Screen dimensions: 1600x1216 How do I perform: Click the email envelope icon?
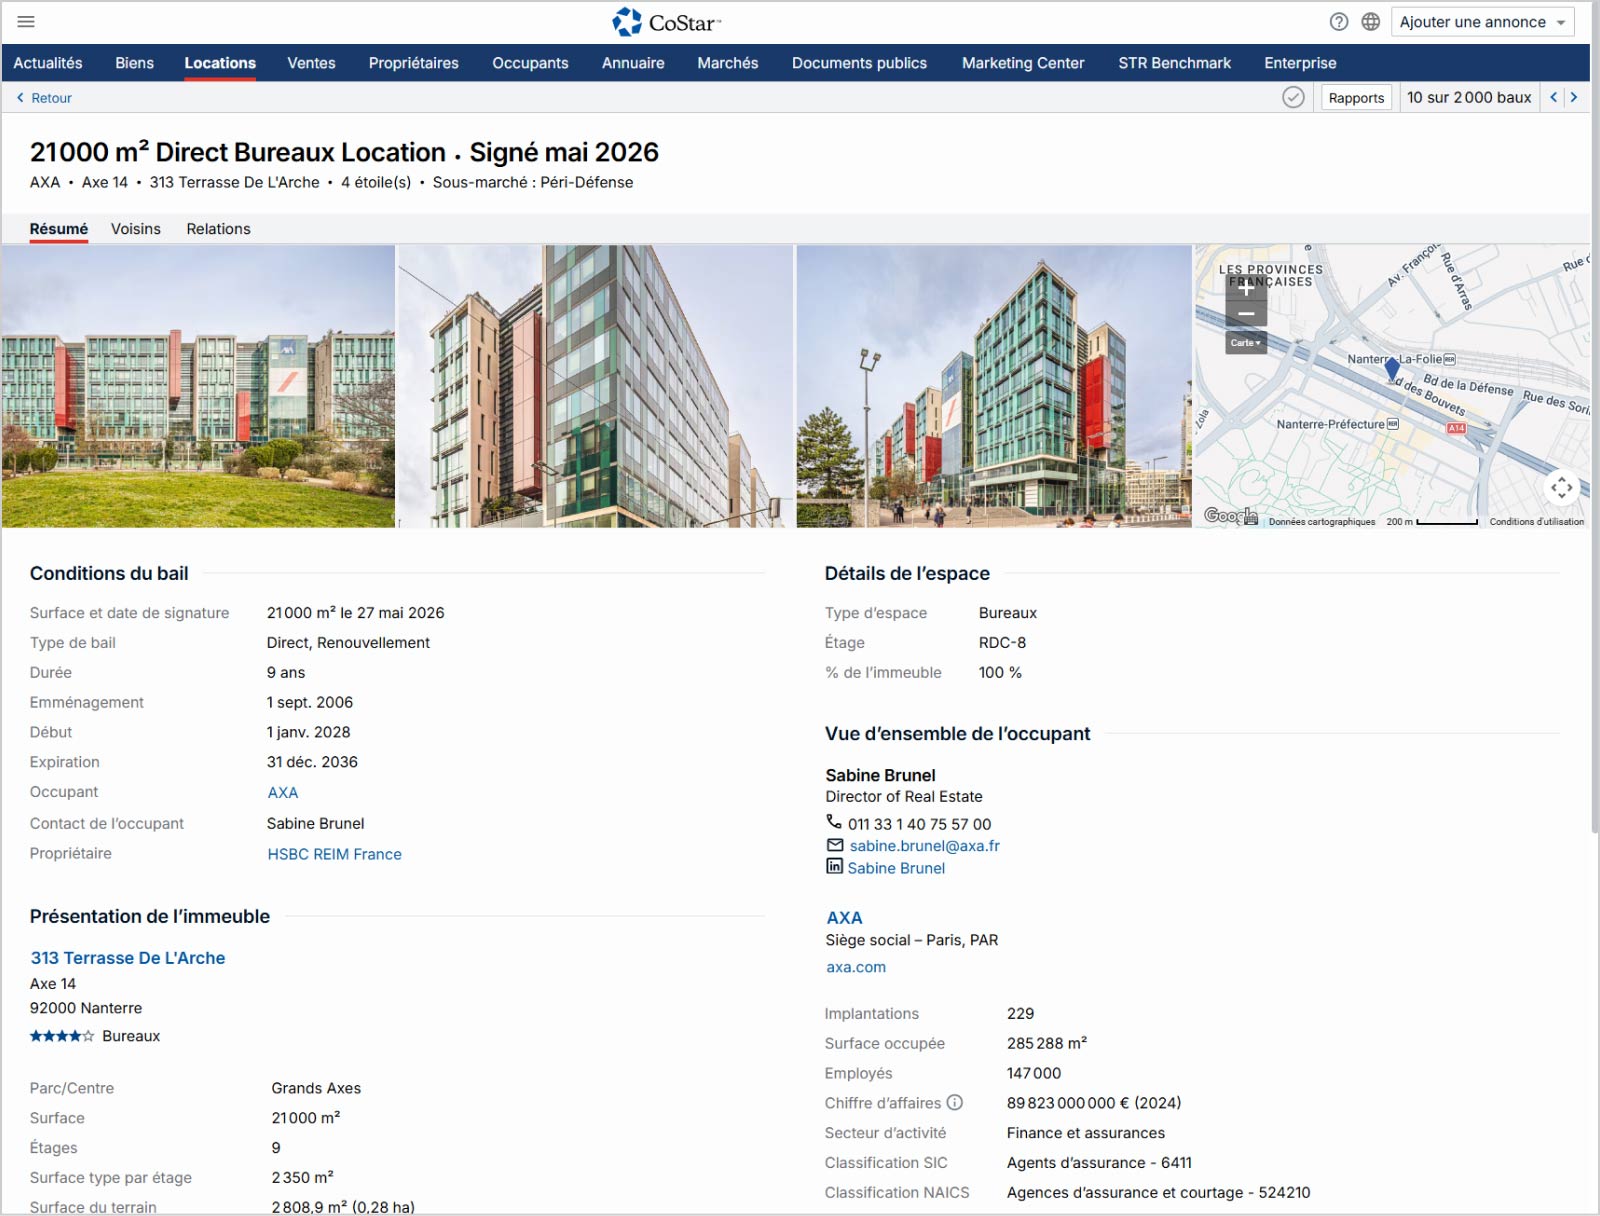[x=835, y=845]
